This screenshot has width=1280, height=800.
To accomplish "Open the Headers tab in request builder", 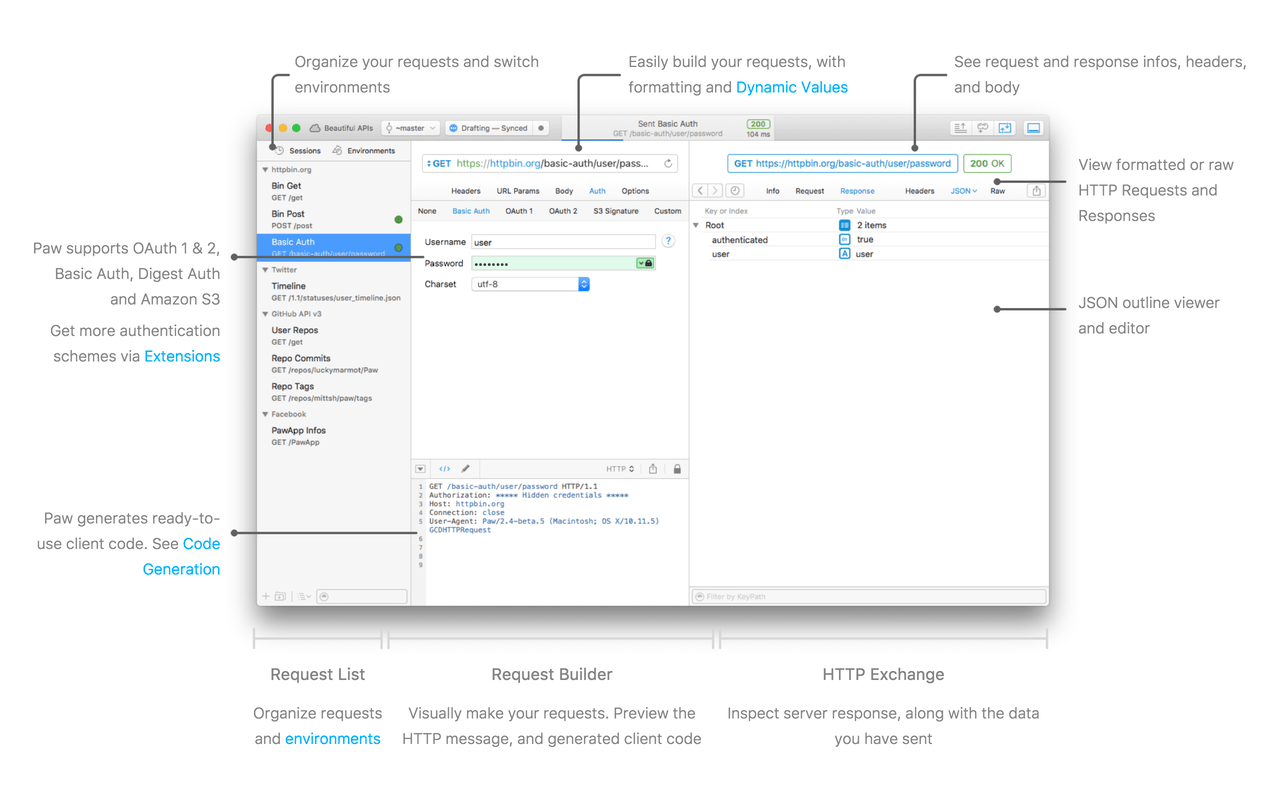I will [466, 191].
